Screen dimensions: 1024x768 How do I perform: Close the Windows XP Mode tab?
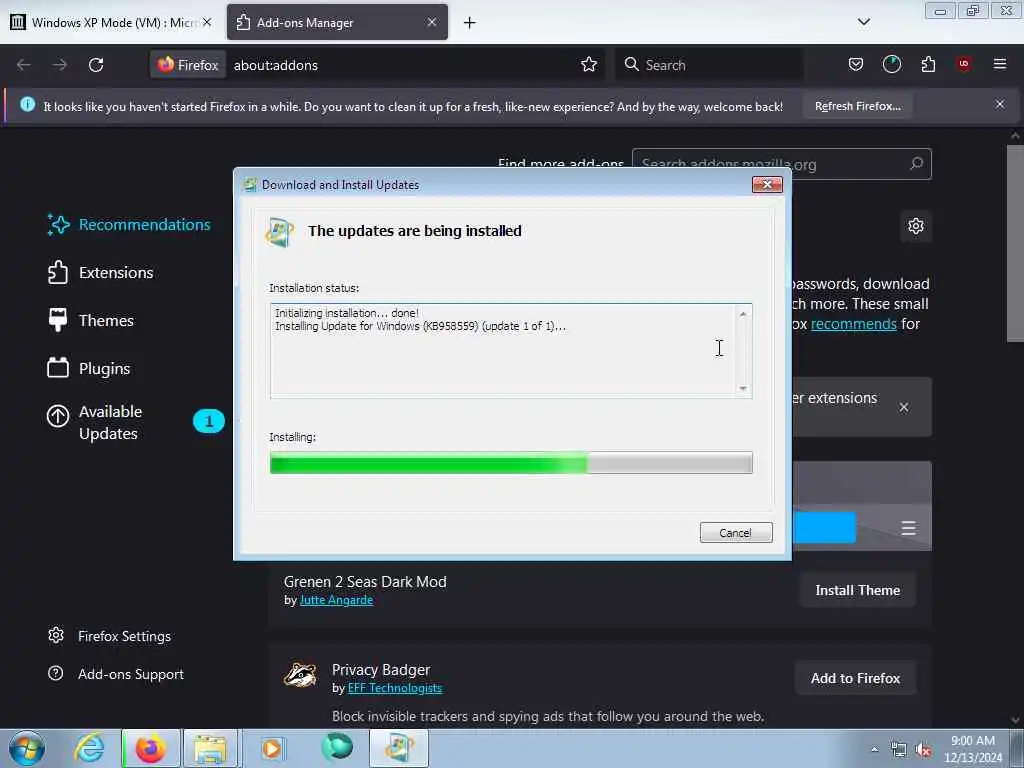[x=207, y=22]
